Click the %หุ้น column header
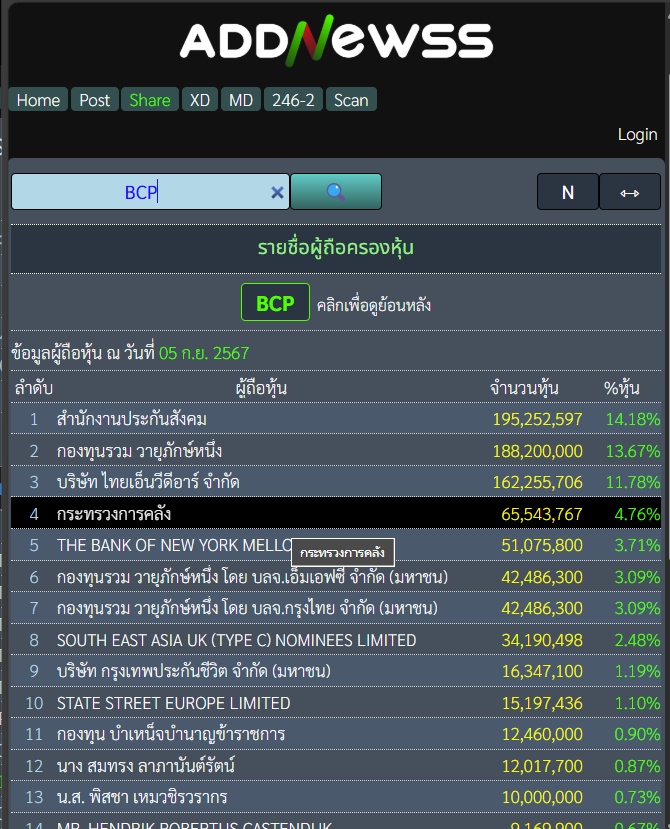This screenshot has height=829, width=670. [x=622, y=388]
